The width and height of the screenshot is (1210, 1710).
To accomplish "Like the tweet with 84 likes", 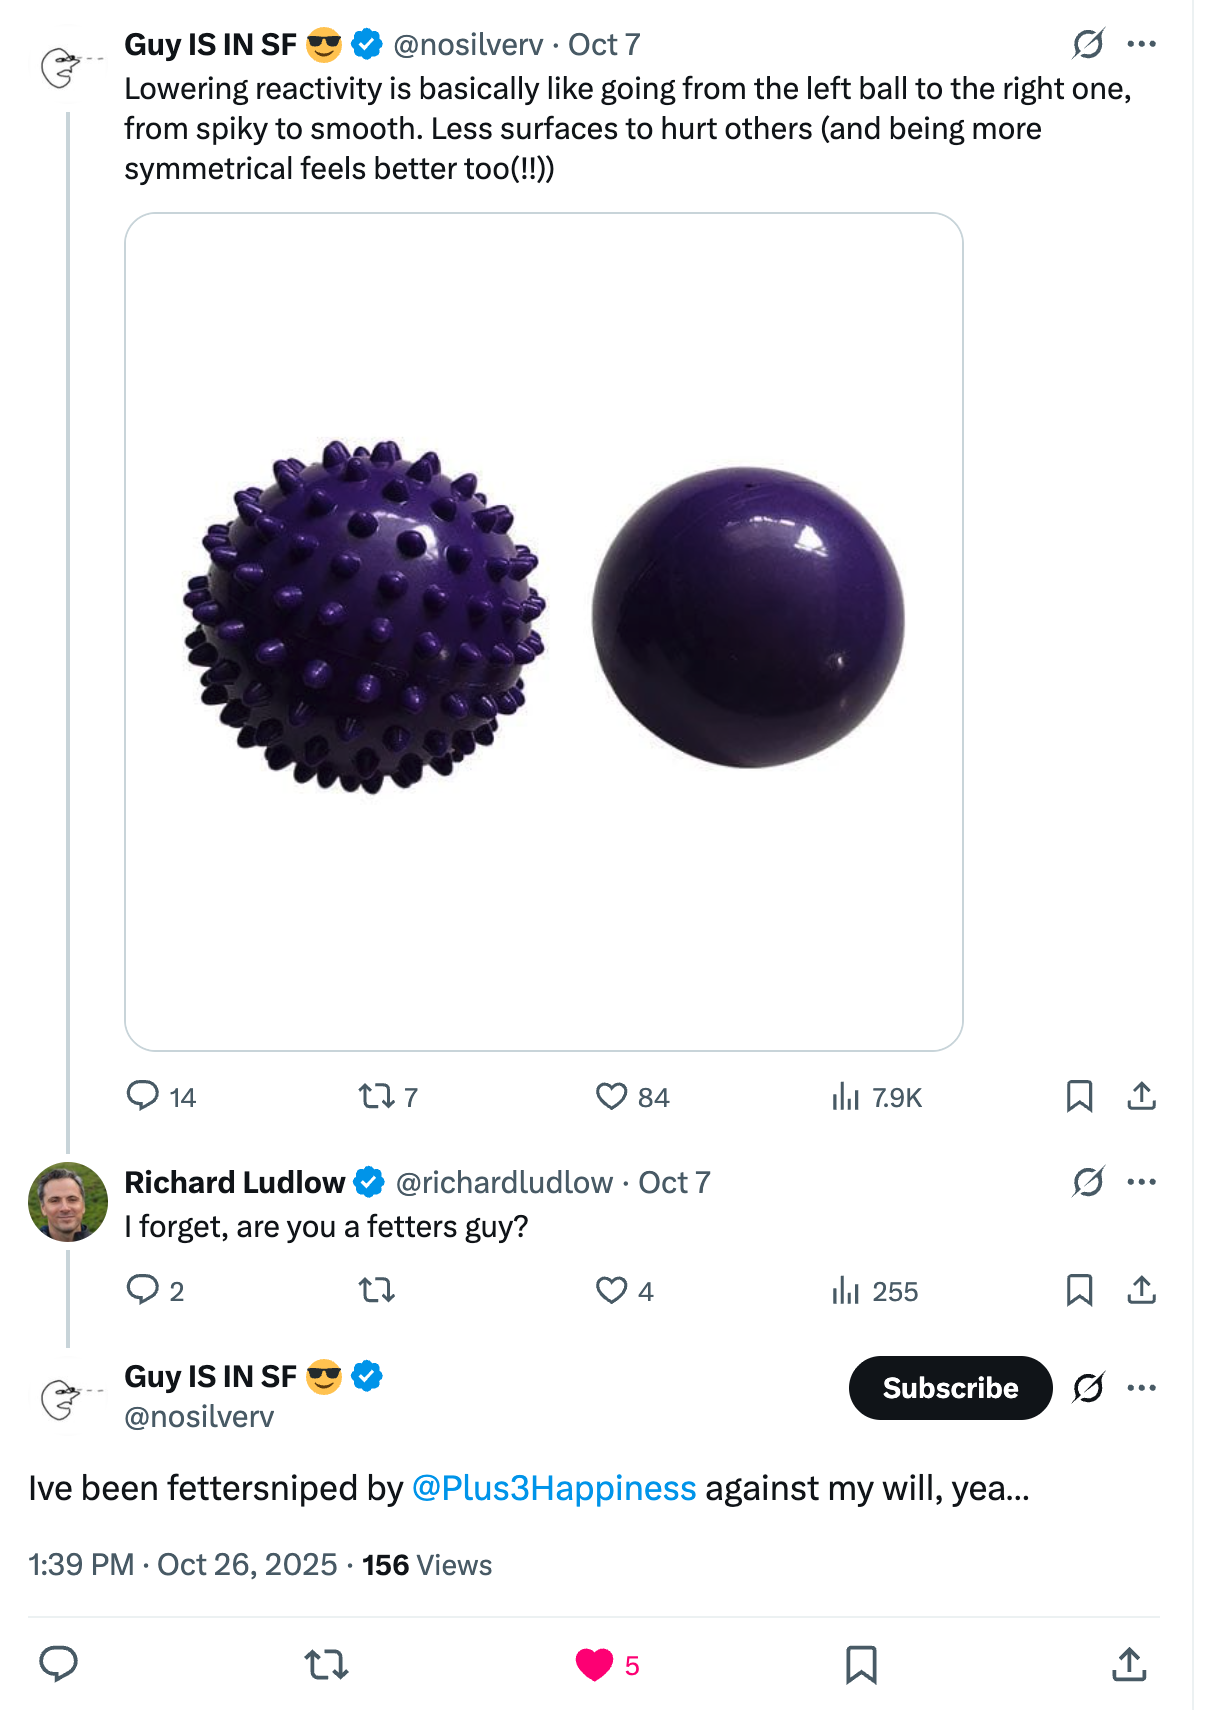I will click(611, 1097).
